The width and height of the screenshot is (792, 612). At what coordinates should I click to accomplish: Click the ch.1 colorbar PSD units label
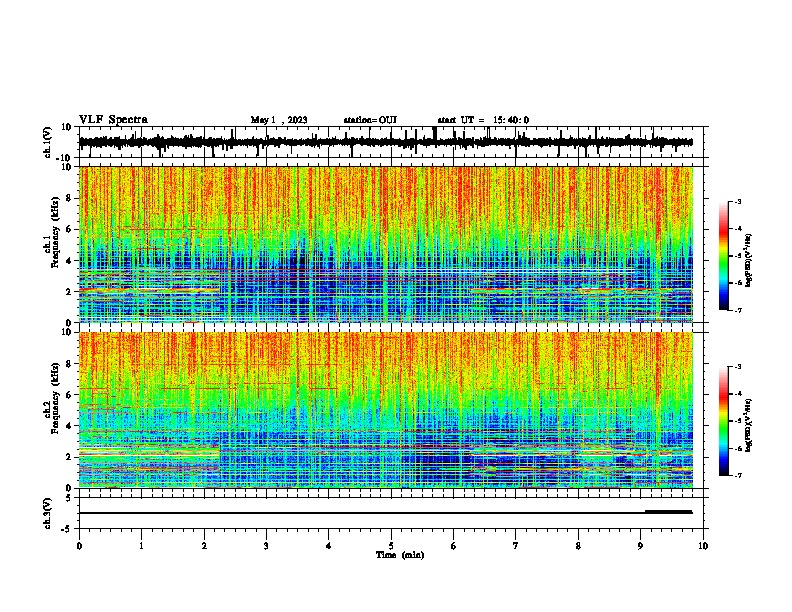coord(749,261)
